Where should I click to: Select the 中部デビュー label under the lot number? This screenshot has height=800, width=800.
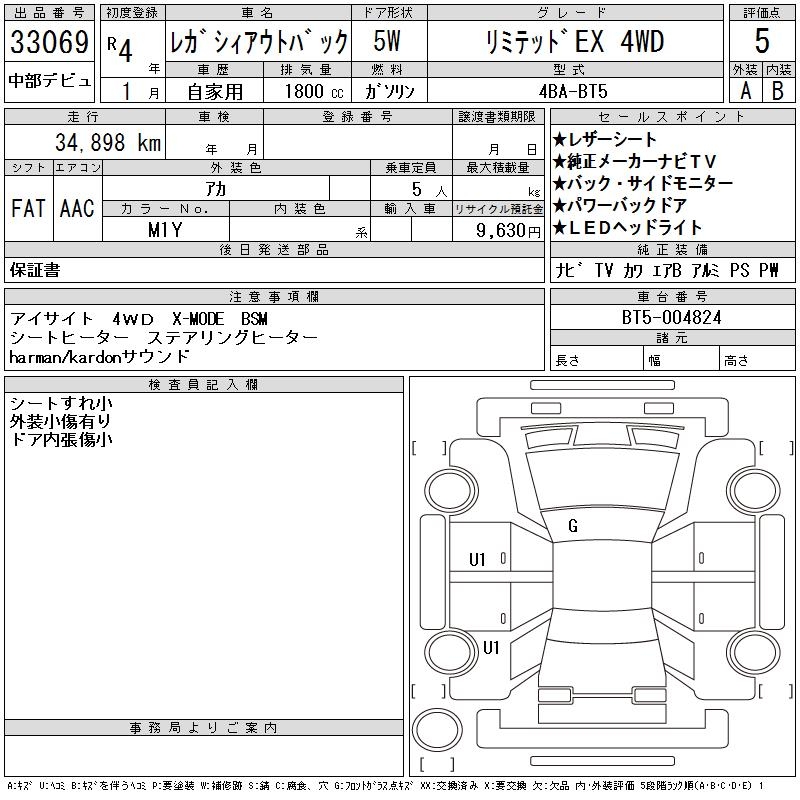coord(50,81)
